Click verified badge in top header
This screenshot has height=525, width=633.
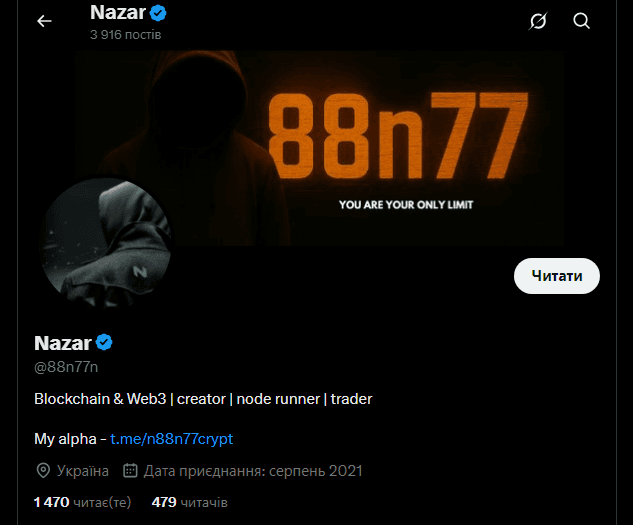pyautogui.click(x=158, y=13)
